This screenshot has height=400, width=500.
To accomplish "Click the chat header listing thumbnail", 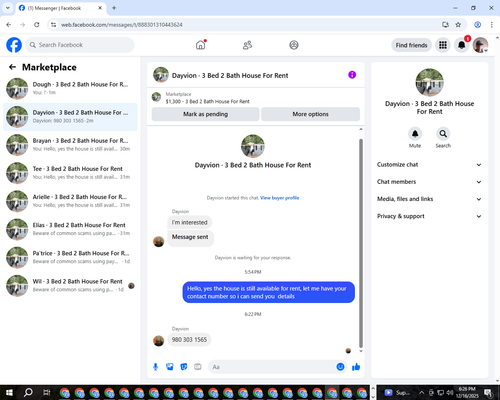I will pos(161,75).
